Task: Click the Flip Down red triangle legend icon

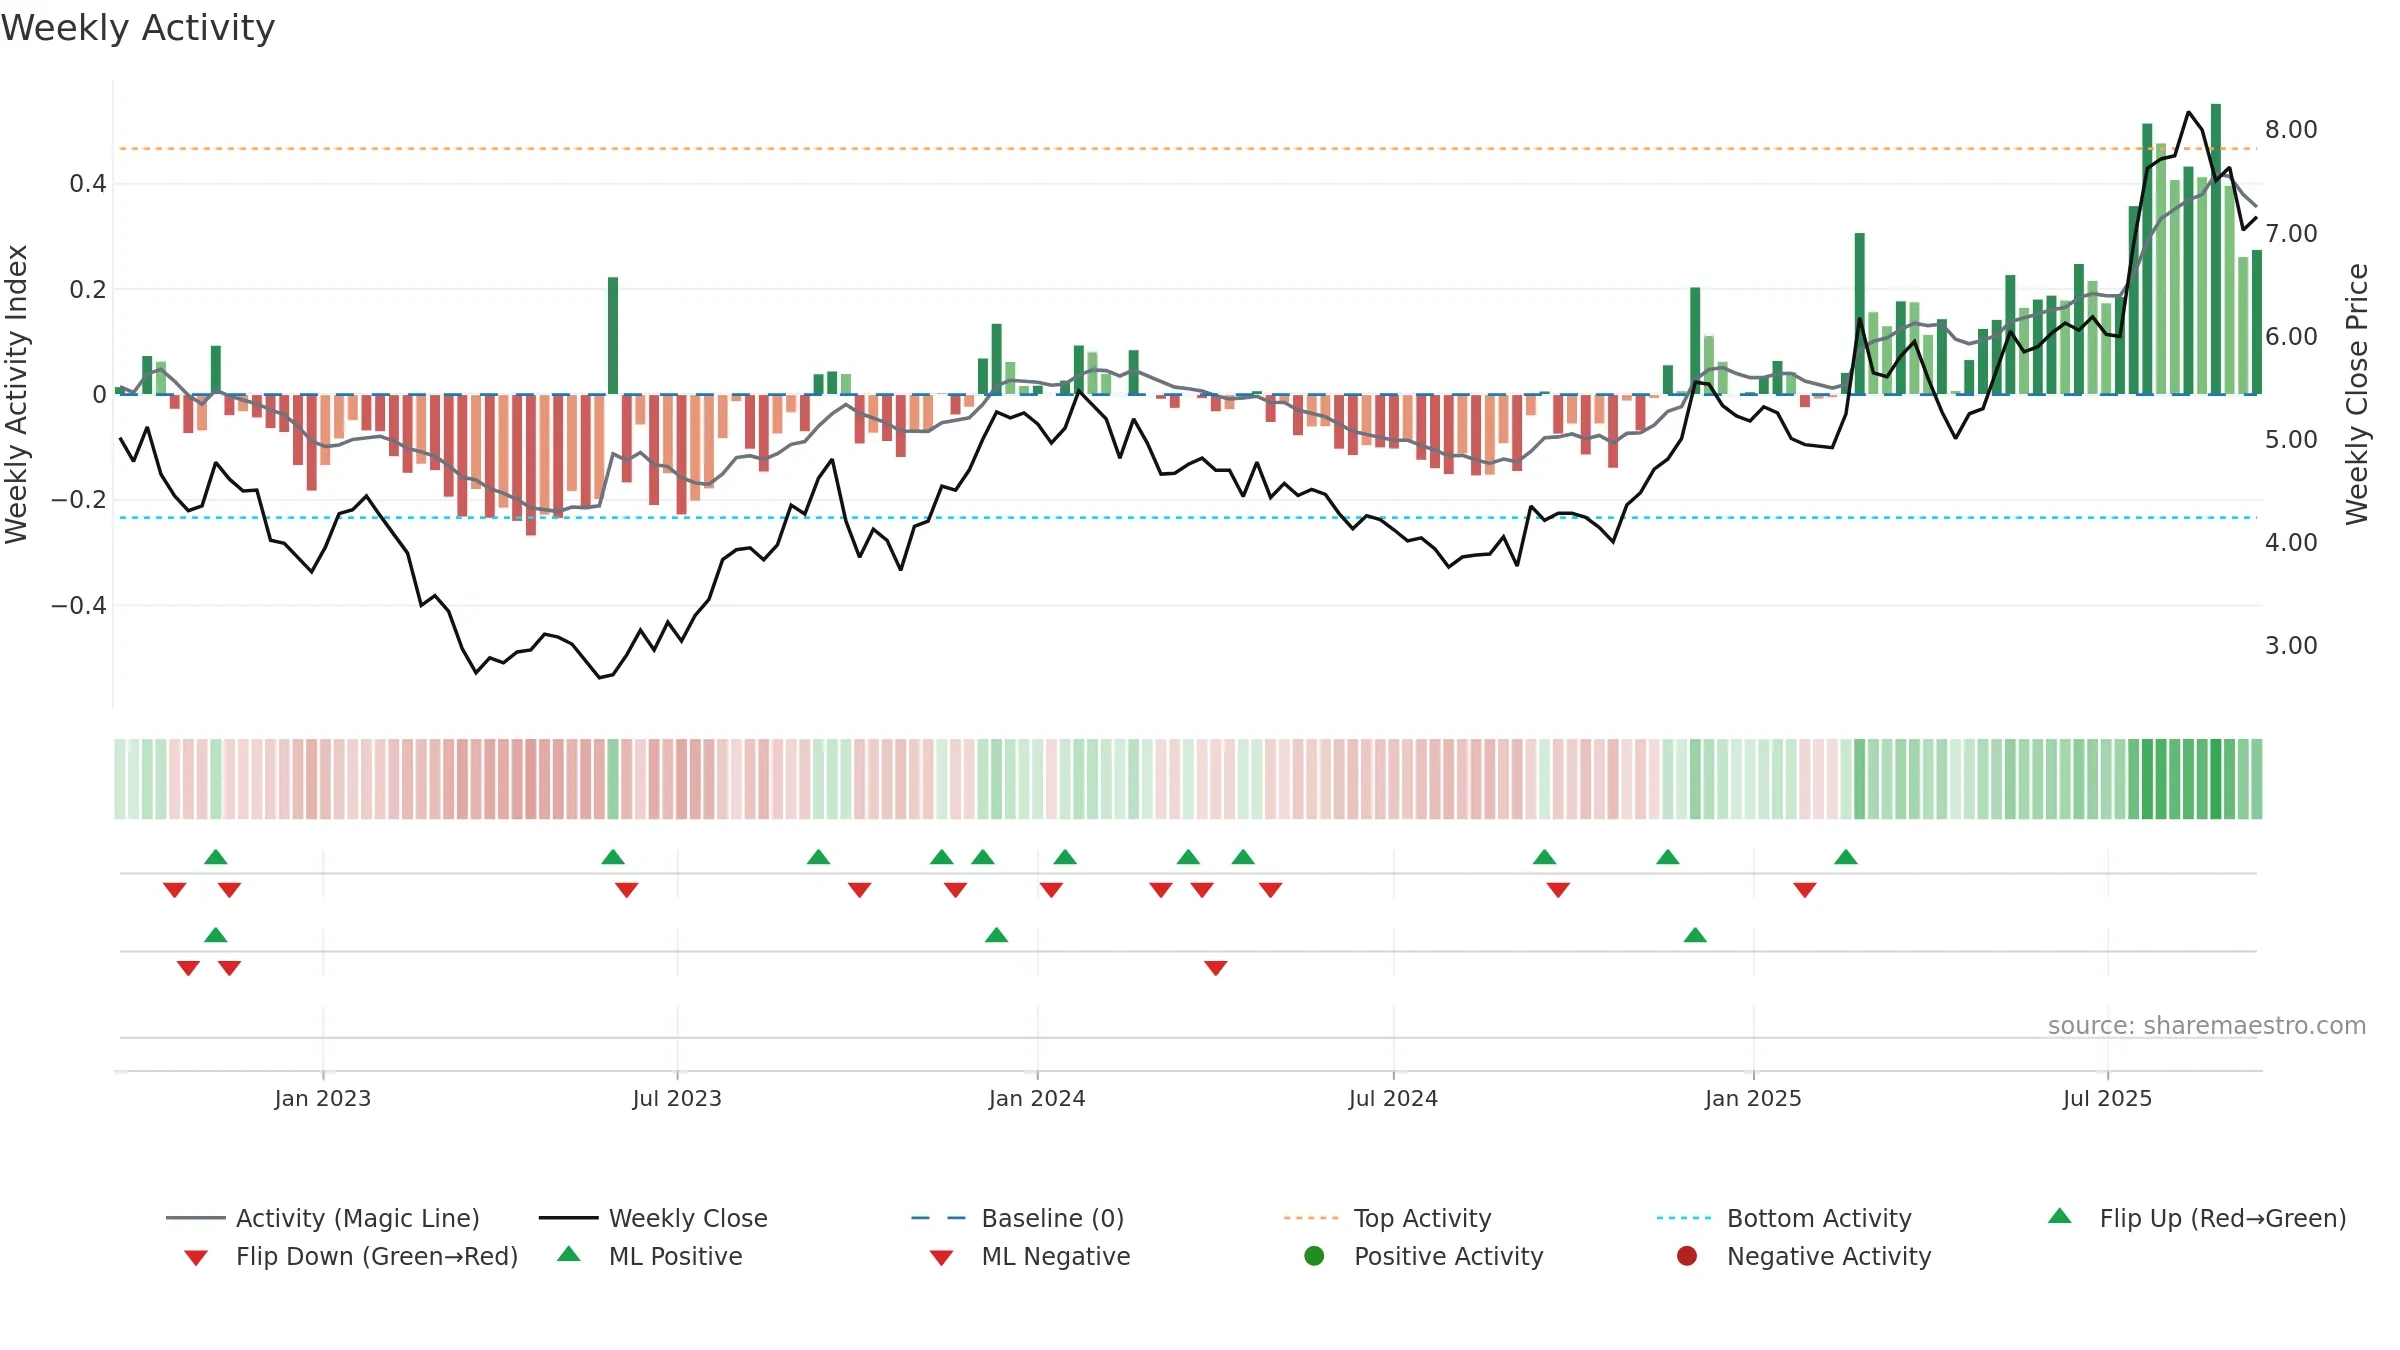Action: point(196,1257)
